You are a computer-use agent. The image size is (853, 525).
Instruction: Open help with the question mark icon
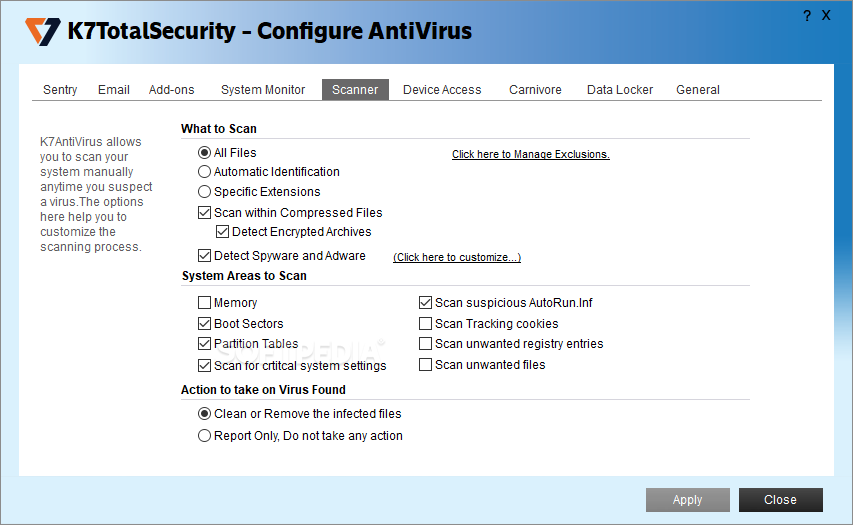(x=807, y=16)
